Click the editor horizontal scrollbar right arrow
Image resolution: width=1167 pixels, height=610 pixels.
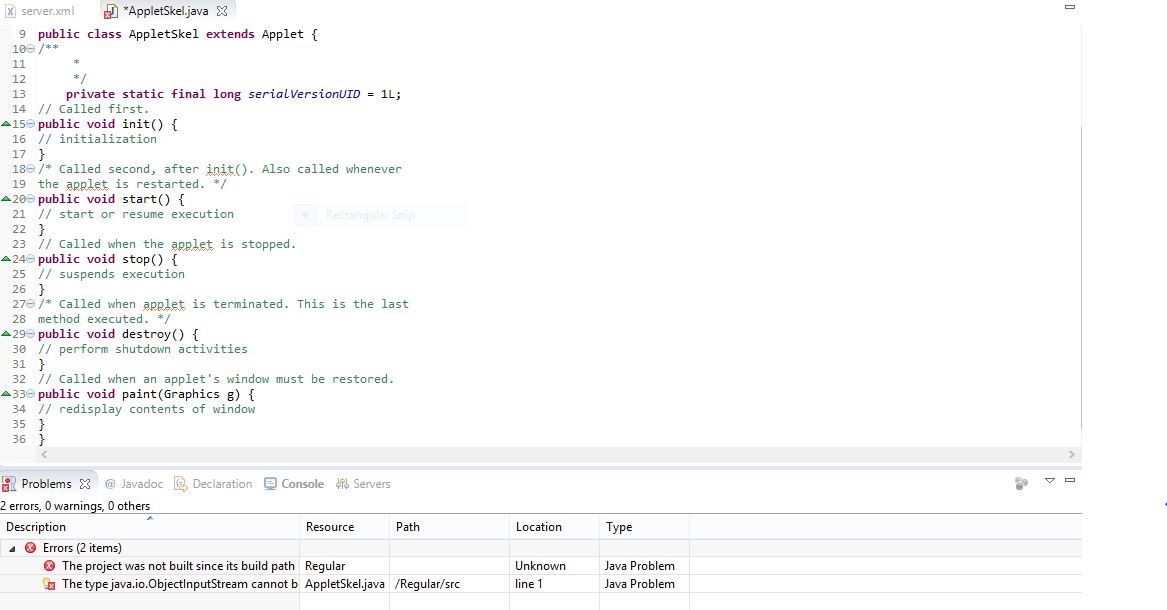(1071, 455)
